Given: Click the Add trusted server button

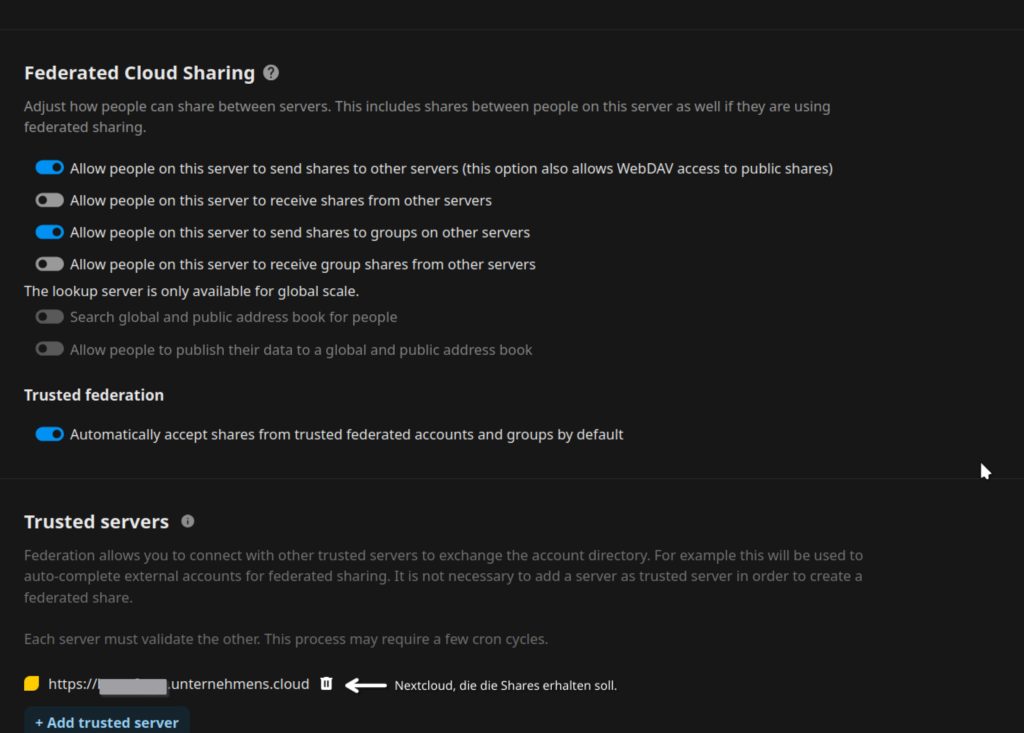Looking at the screenshot, I should click(x=107, y=721).
